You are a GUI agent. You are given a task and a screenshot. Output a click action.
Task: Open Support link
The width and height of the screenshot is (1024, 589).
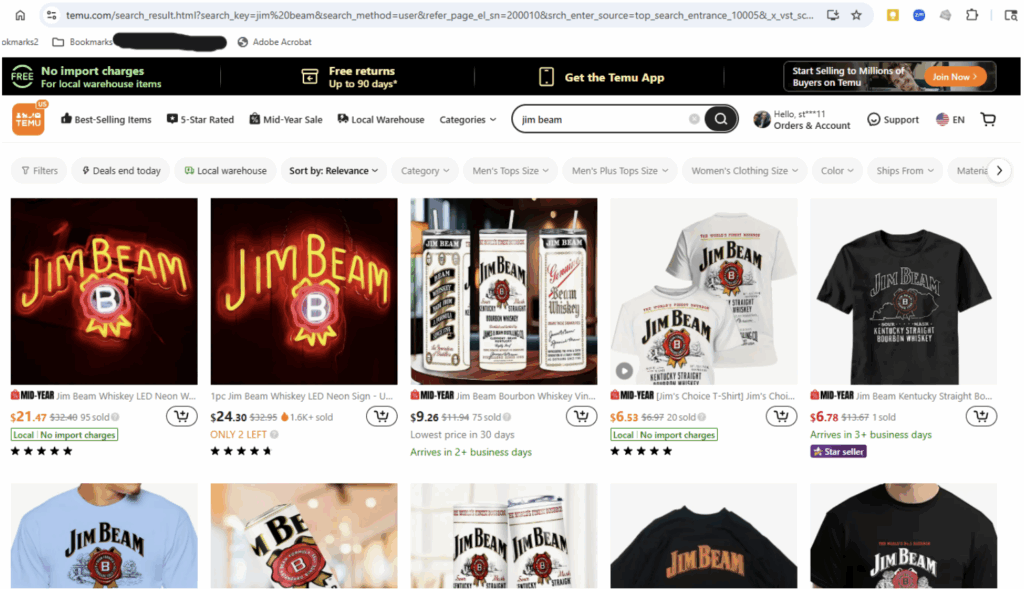click(893, 119)
